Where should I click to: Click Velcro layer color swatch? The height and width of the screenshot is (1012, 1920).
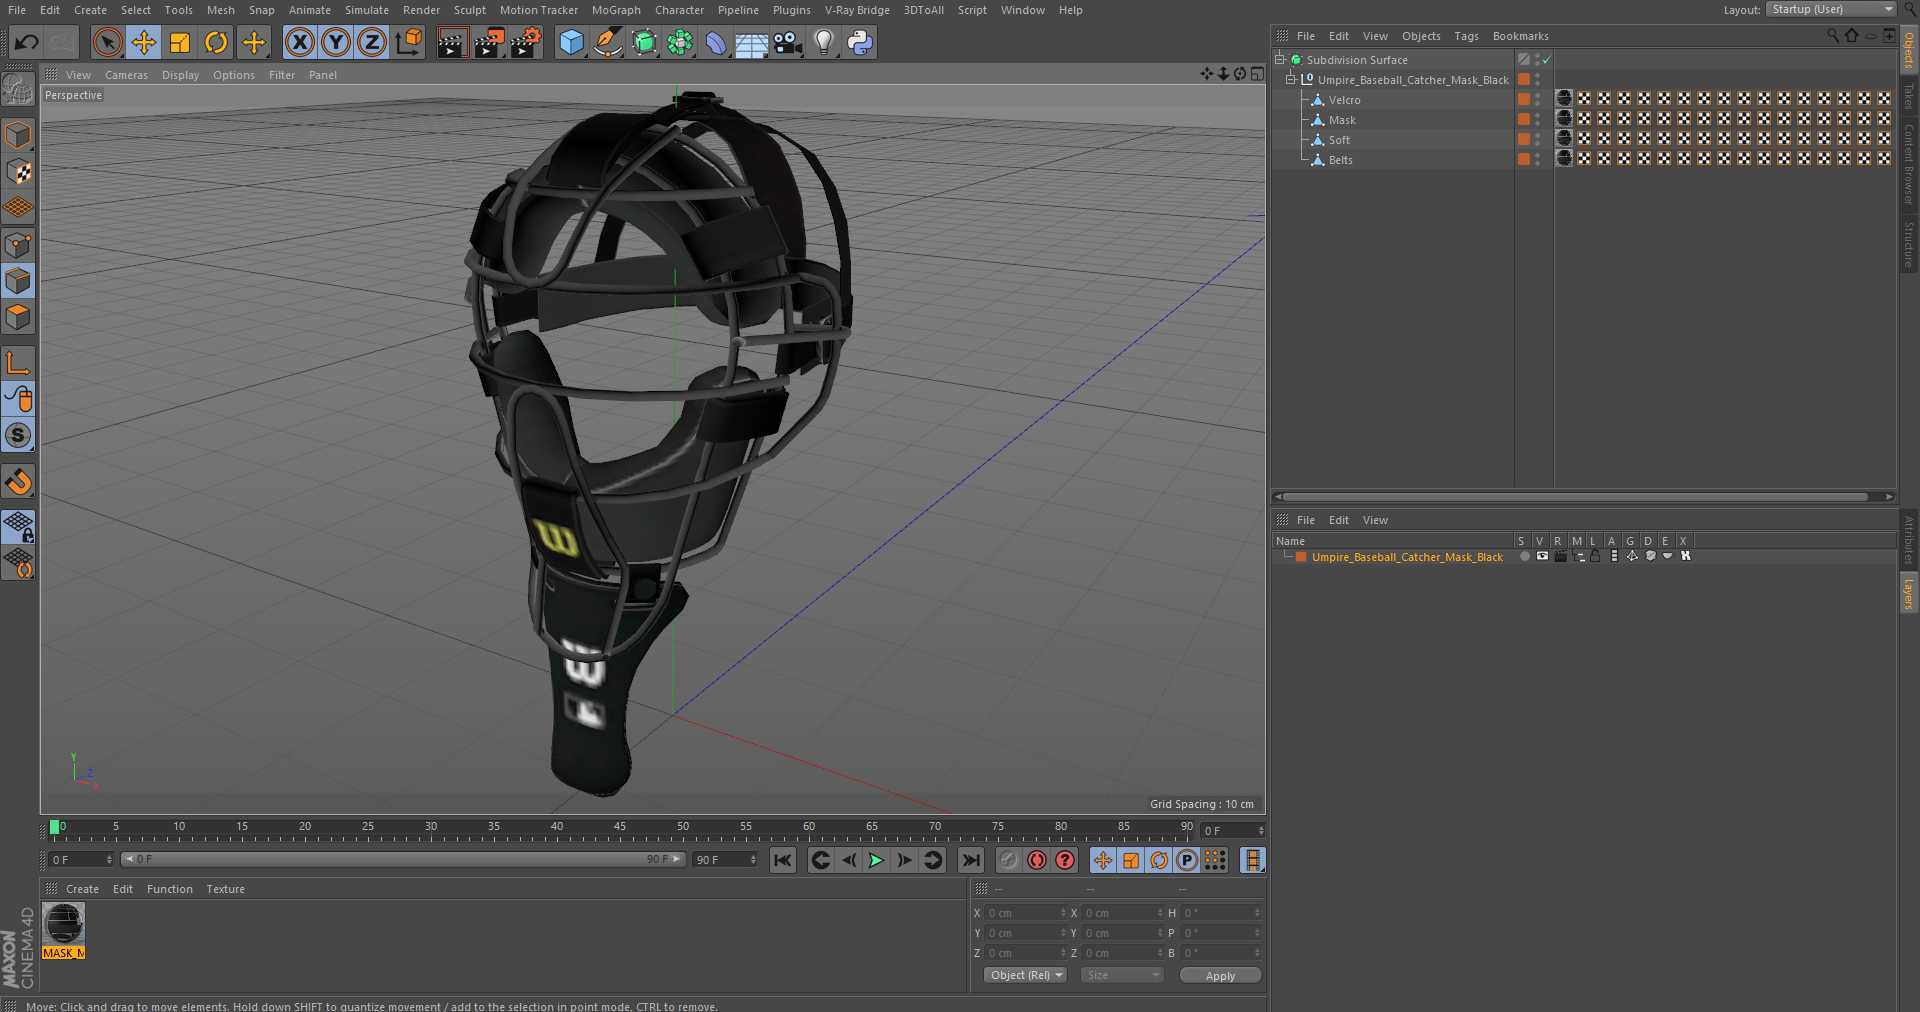(x=1524, y=99)
